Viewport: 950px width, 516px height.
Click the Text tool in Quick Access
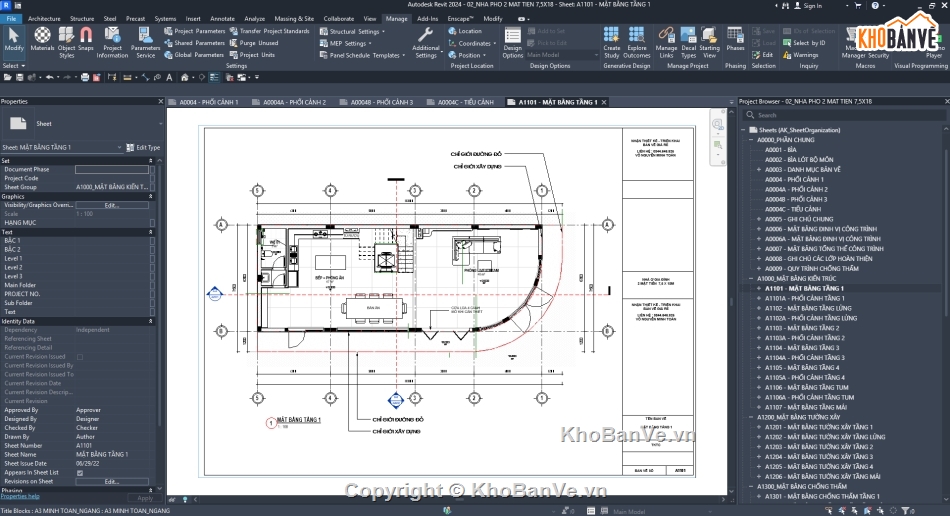coord(169,78)
